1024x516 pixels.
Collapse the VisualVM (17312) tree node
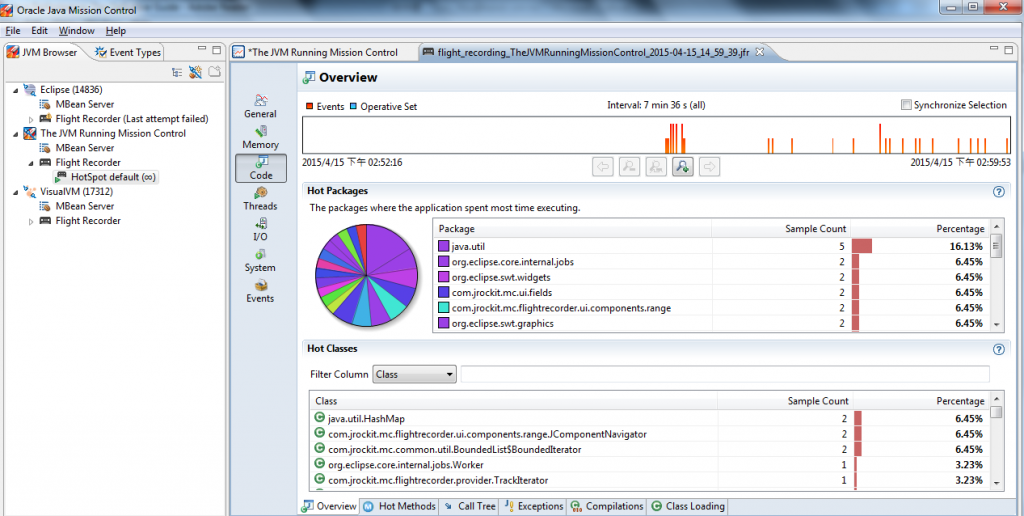click(x=16, y=192)
